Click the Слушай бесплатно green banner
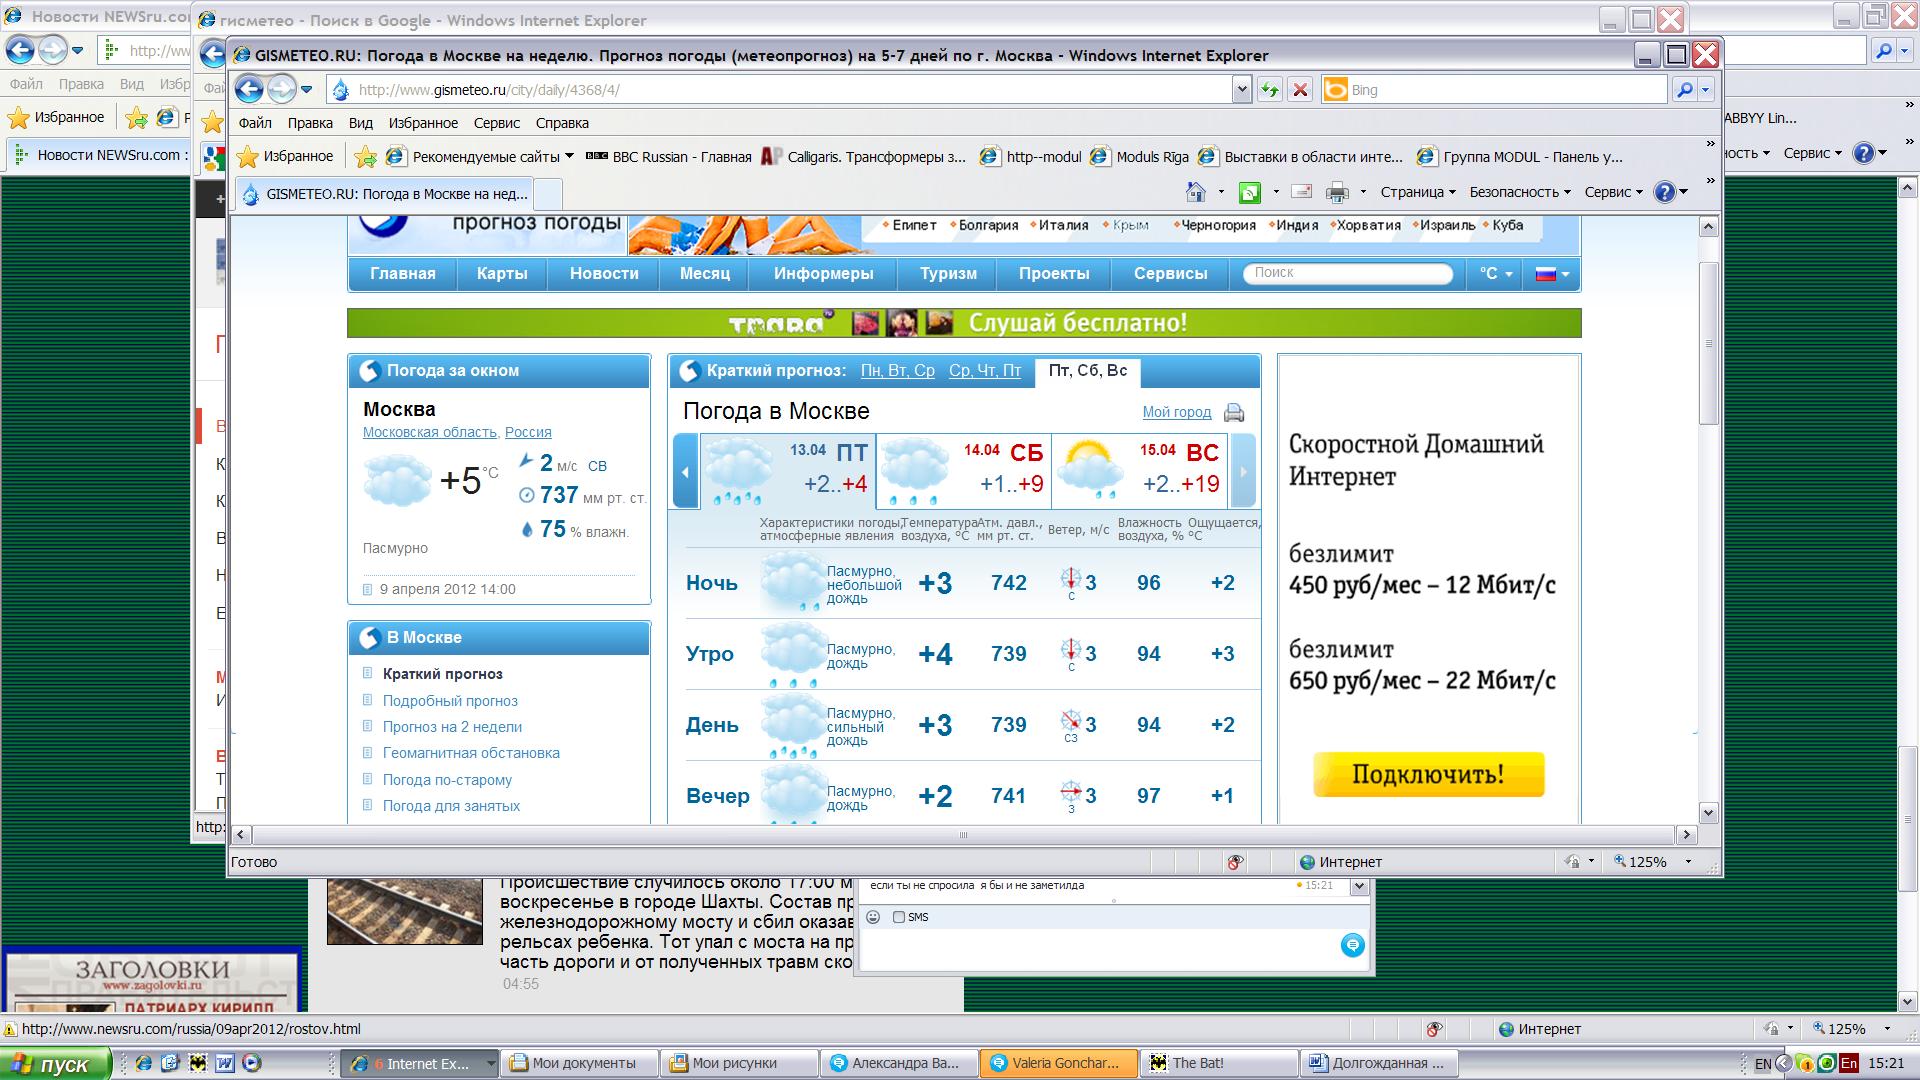Image resolution: width=1920 pixels, height=1080 pixels. click(x=964, y=323)
